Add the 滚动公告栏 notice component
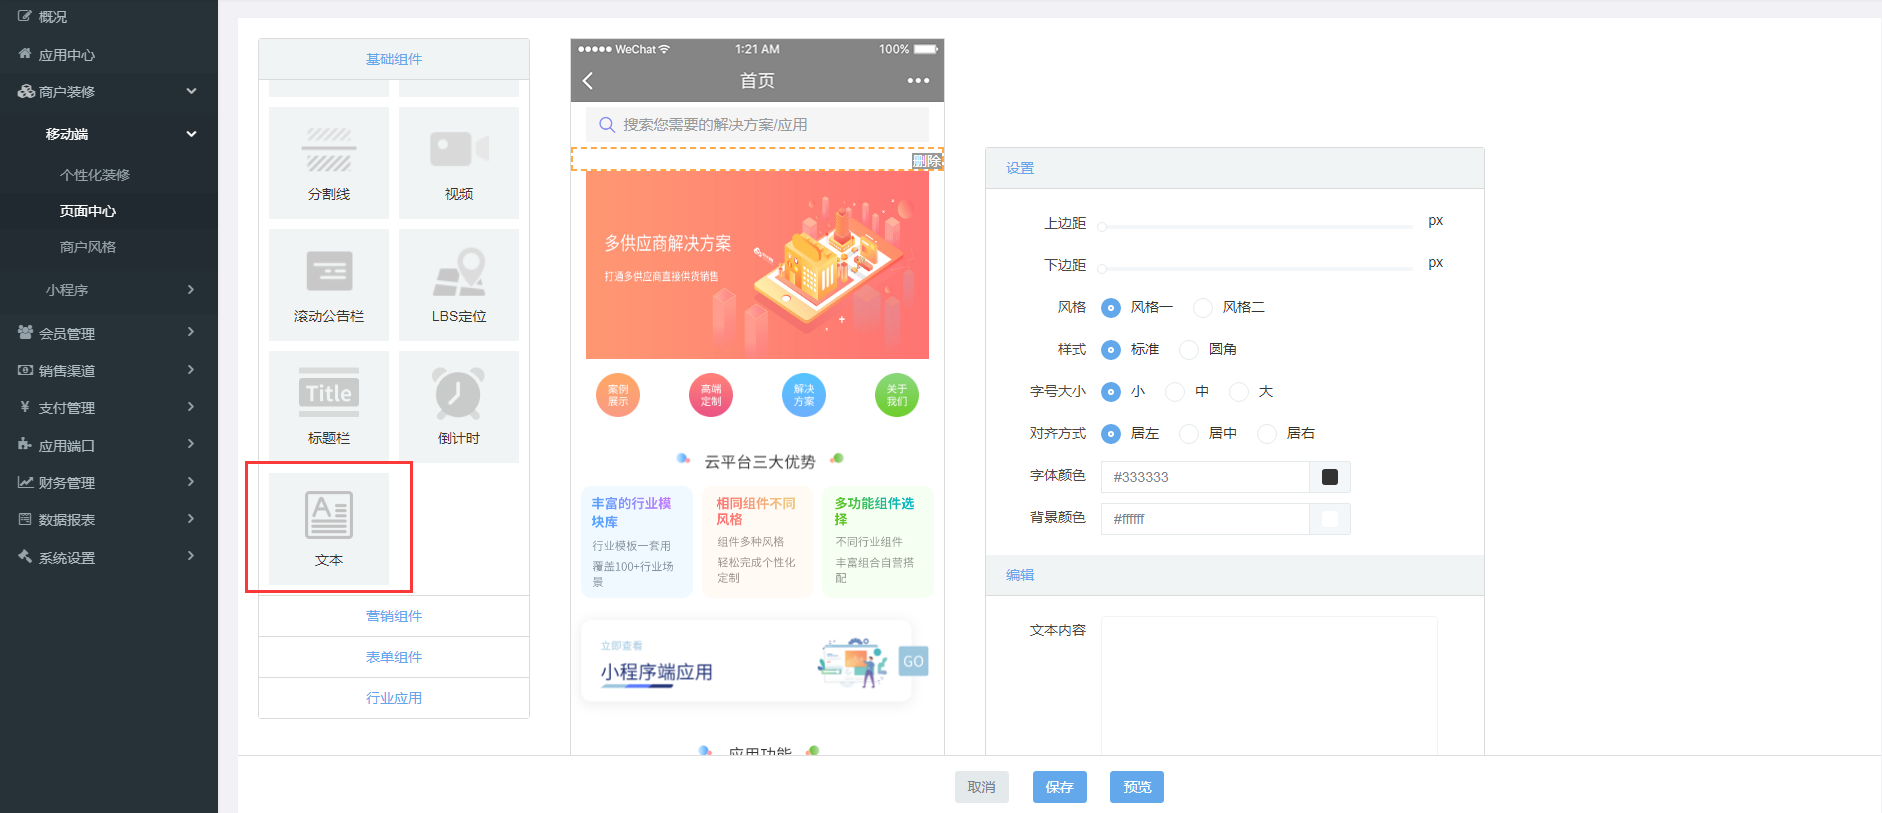1882x813 pixels. (328, 284)
